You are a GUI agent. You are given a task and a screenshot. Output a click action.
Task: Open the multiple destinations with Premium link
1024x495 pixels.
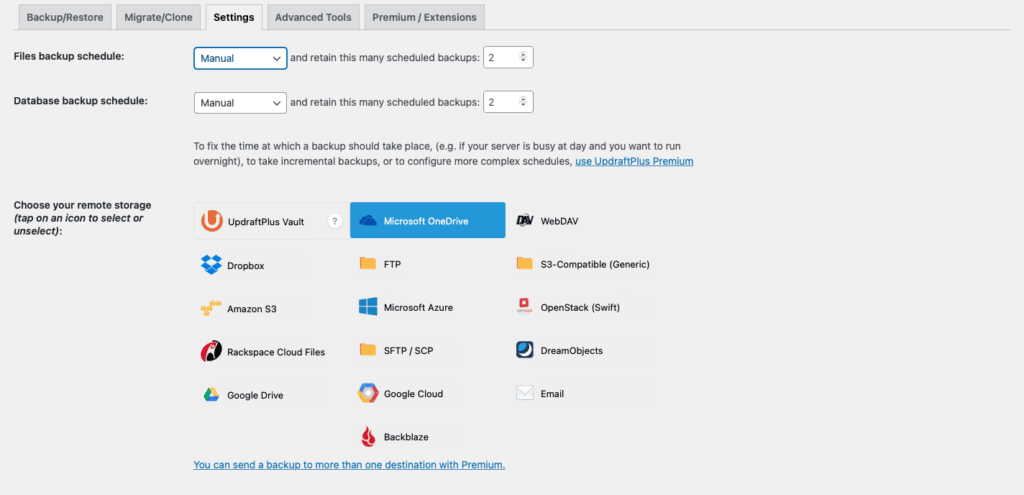349,464
